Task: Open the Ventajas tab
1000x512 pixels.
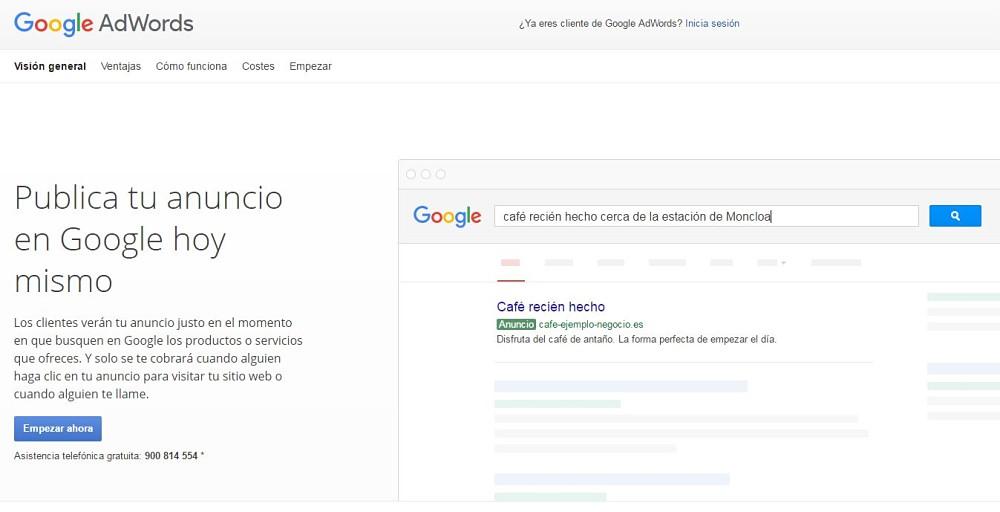Action: click(121, 66)
